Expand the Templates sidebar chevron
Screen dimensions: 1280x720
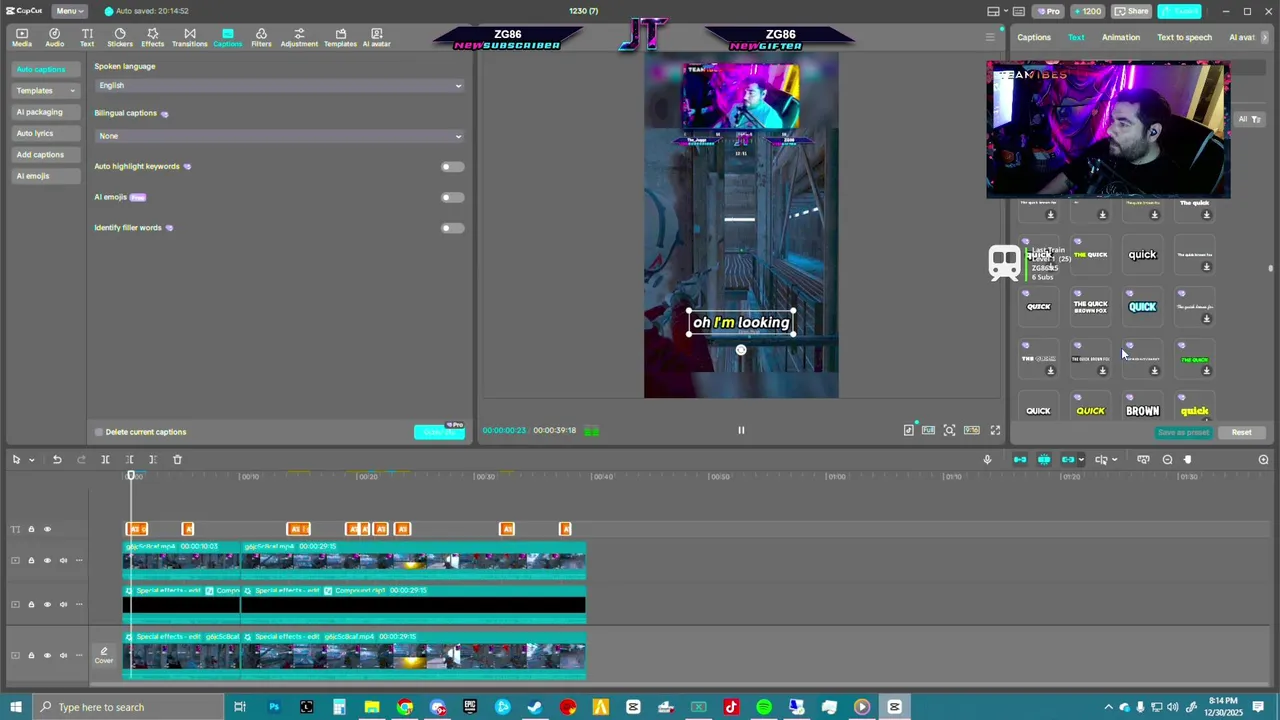[x=72, y=91]
